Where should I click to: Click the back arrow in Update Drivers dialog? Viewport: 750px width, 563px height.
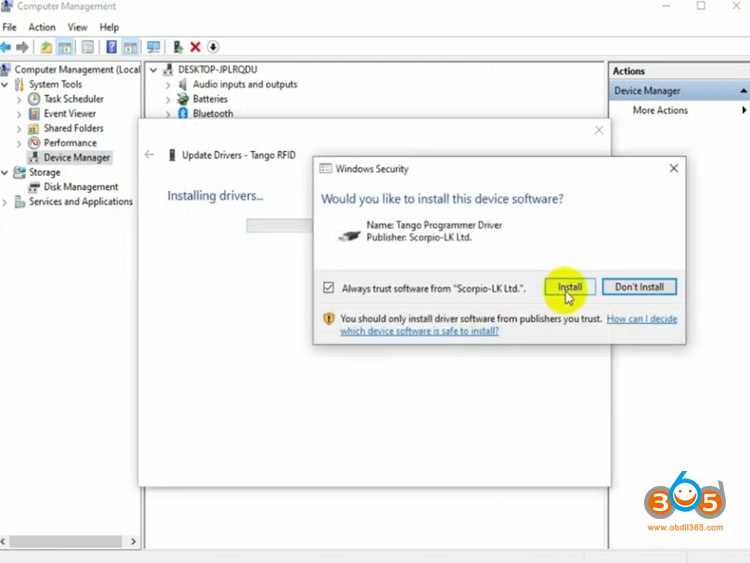pyautogui.click(x=149, y=155)
